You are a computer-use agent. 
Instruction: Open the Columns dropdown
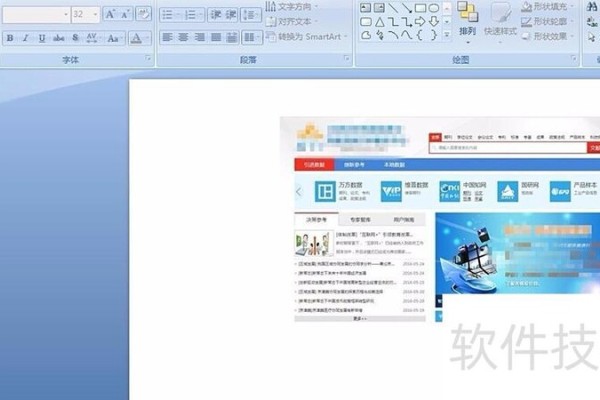[252, 37]
